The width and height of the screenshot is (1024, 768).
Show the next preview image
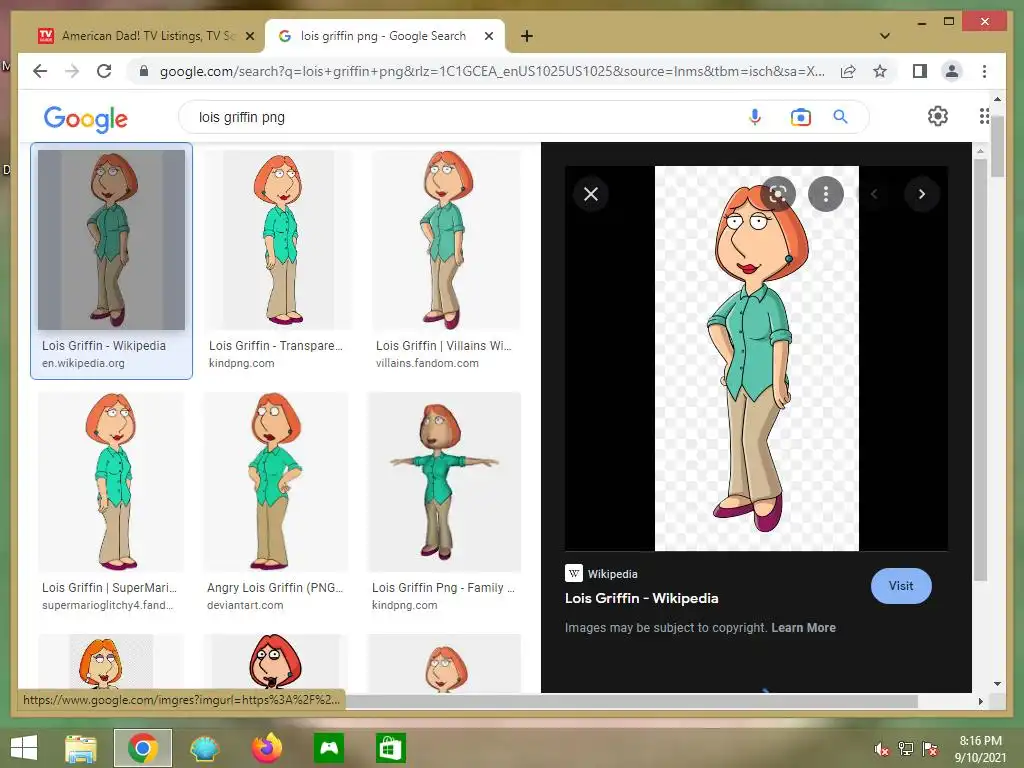(921, 194)
